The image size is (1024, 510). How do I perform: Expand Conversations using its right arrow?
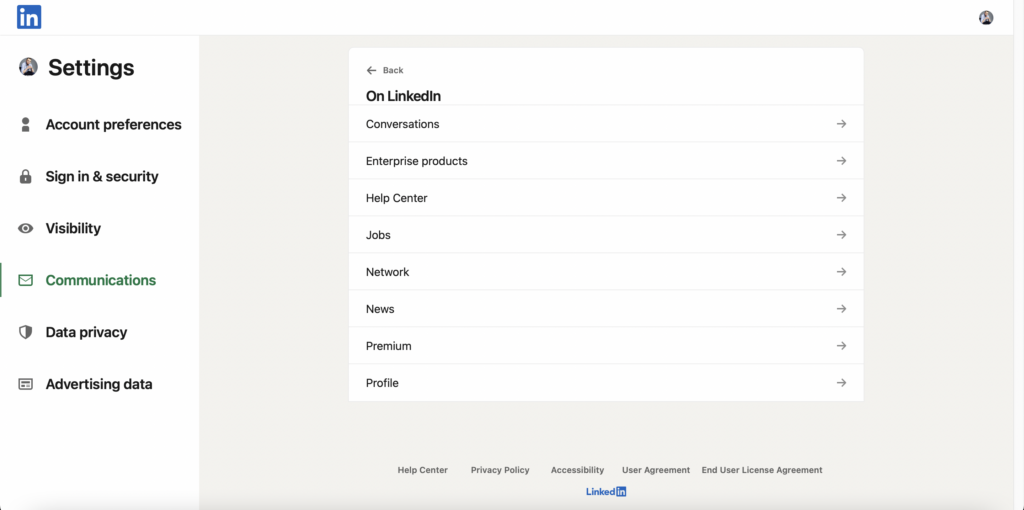coord(841,124)
